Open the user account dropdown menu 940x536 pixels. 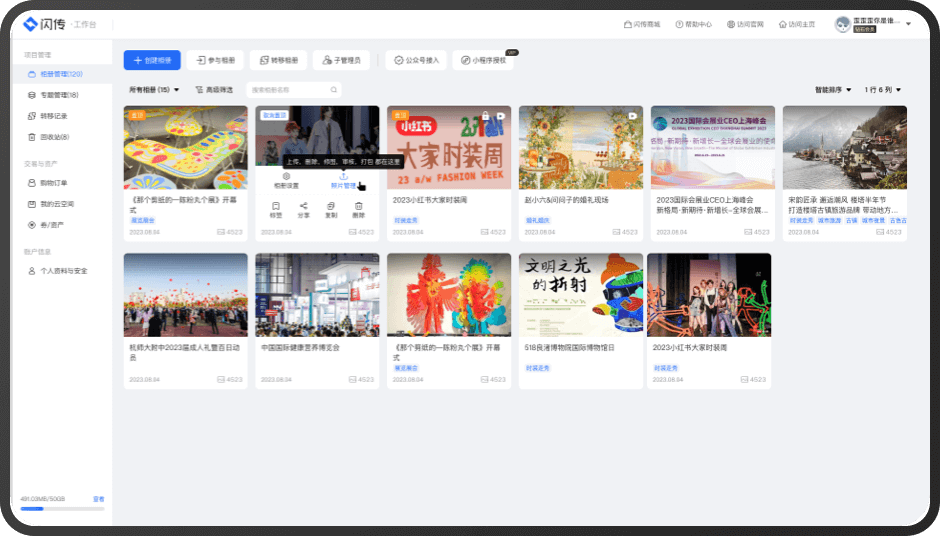[908, 24]
